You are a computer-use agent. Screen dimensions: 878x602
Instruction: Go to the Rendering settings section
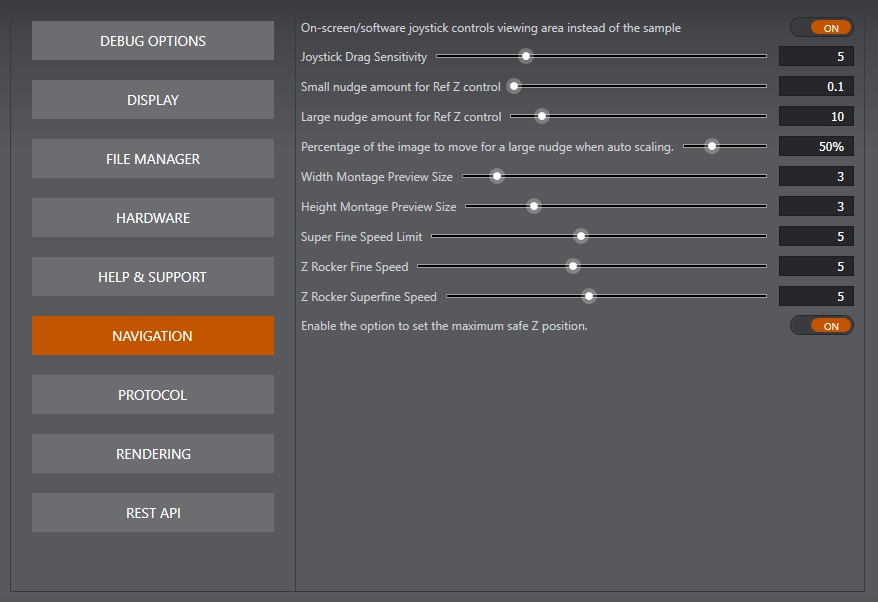(152, 454)
